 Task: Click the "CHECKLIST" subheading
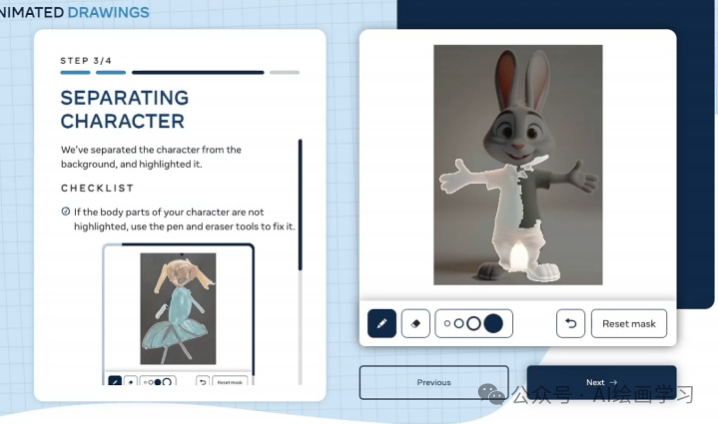[98, 188]
